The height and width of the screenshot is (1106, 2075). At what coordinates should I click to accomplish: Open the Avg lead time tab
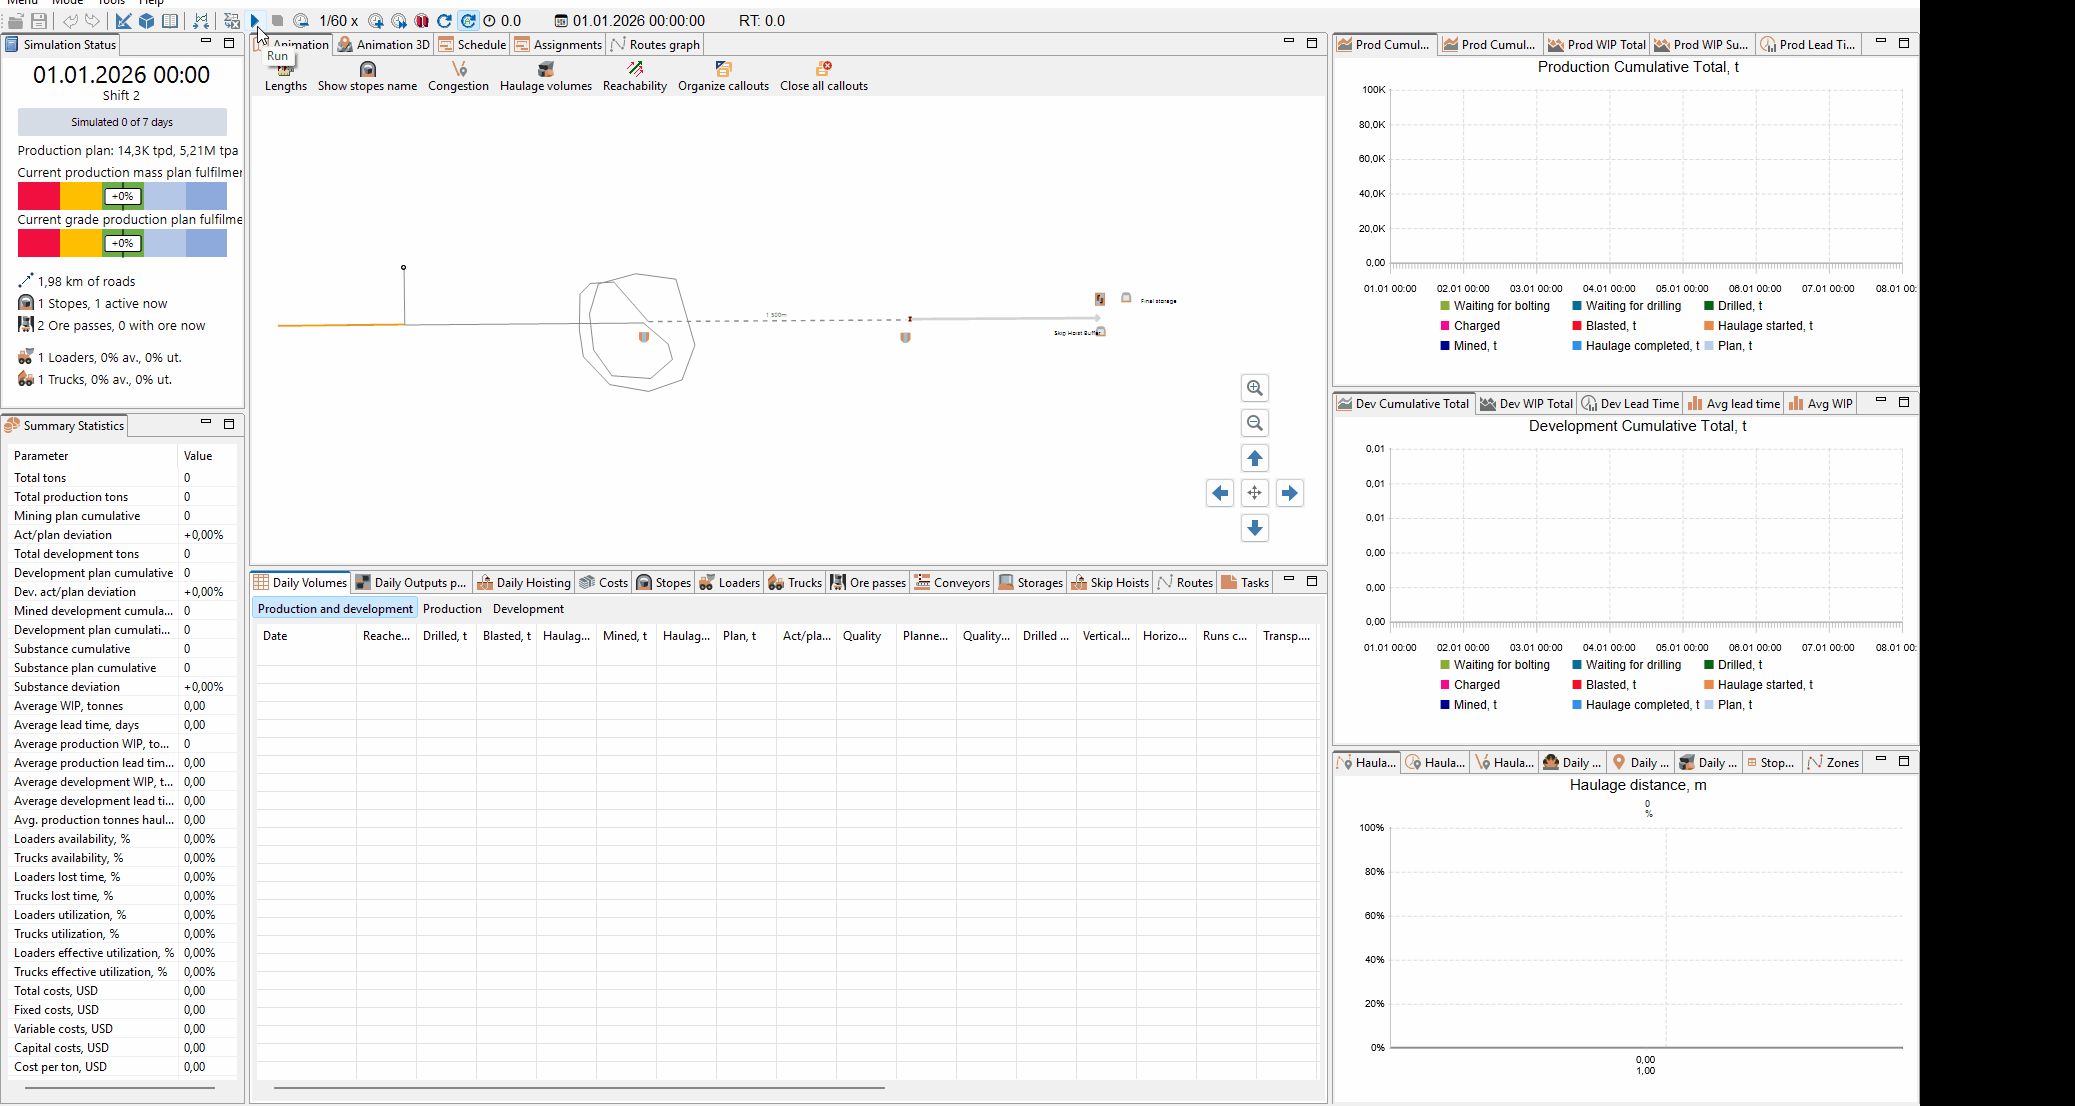point(1733,403)
